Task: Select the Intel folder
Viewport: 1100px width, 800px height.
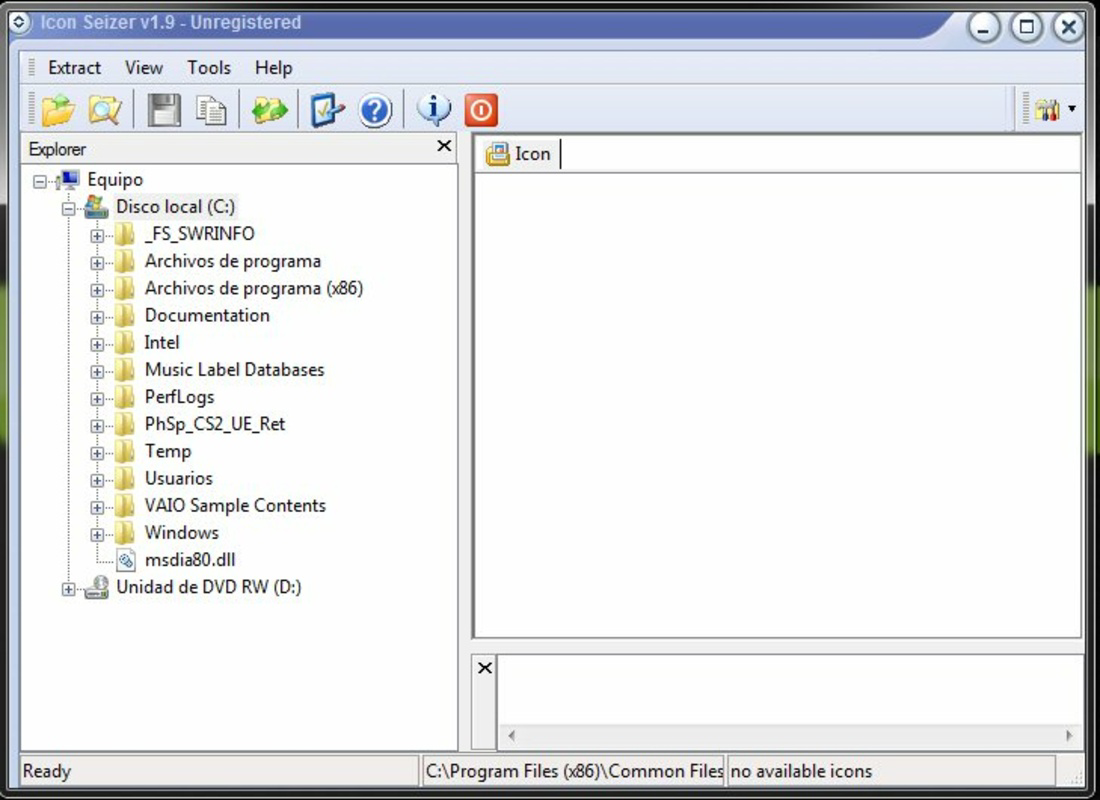Action: [162, 342]
